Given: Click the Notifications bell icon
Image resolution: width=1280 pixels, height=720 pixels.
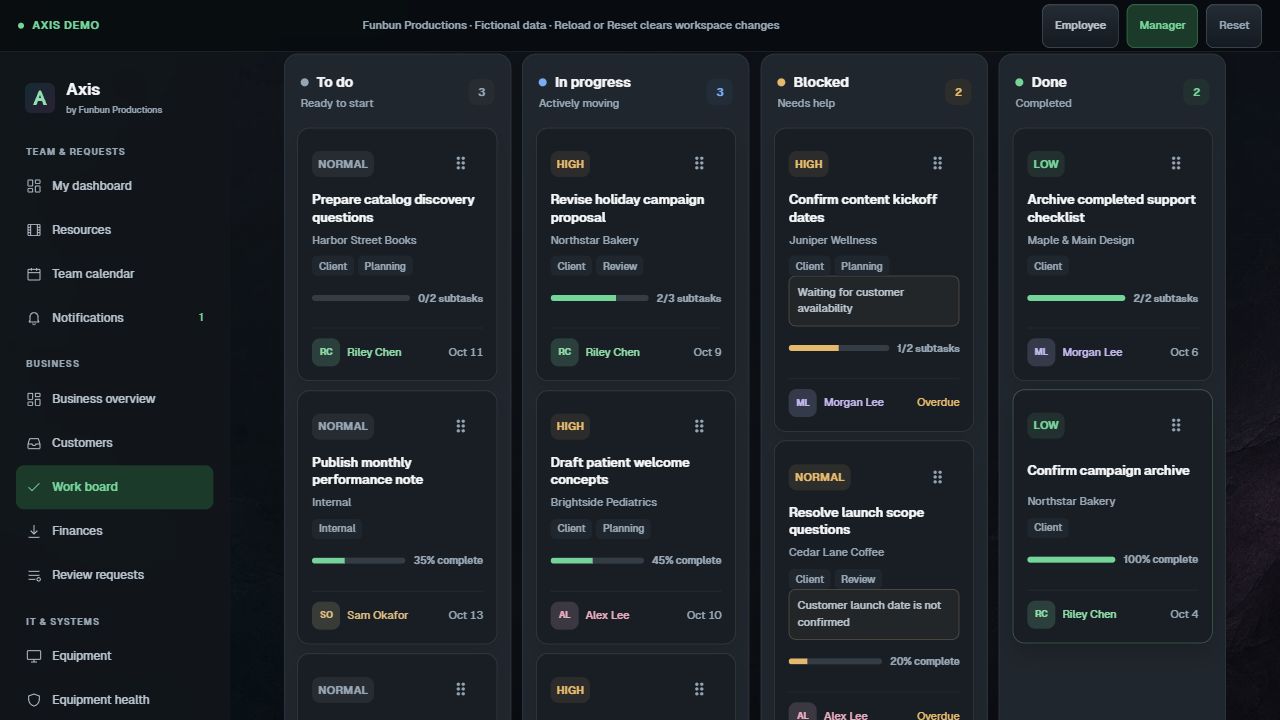Looking at the screenshot, I should [34, 318].
